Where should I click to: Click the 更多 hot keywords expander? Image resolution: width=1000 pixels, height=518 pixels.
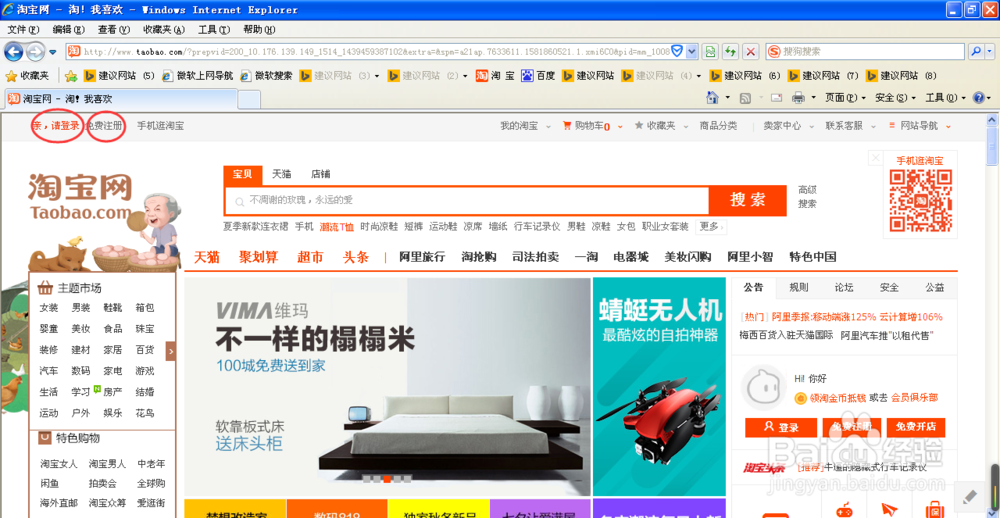click(712, 226)
